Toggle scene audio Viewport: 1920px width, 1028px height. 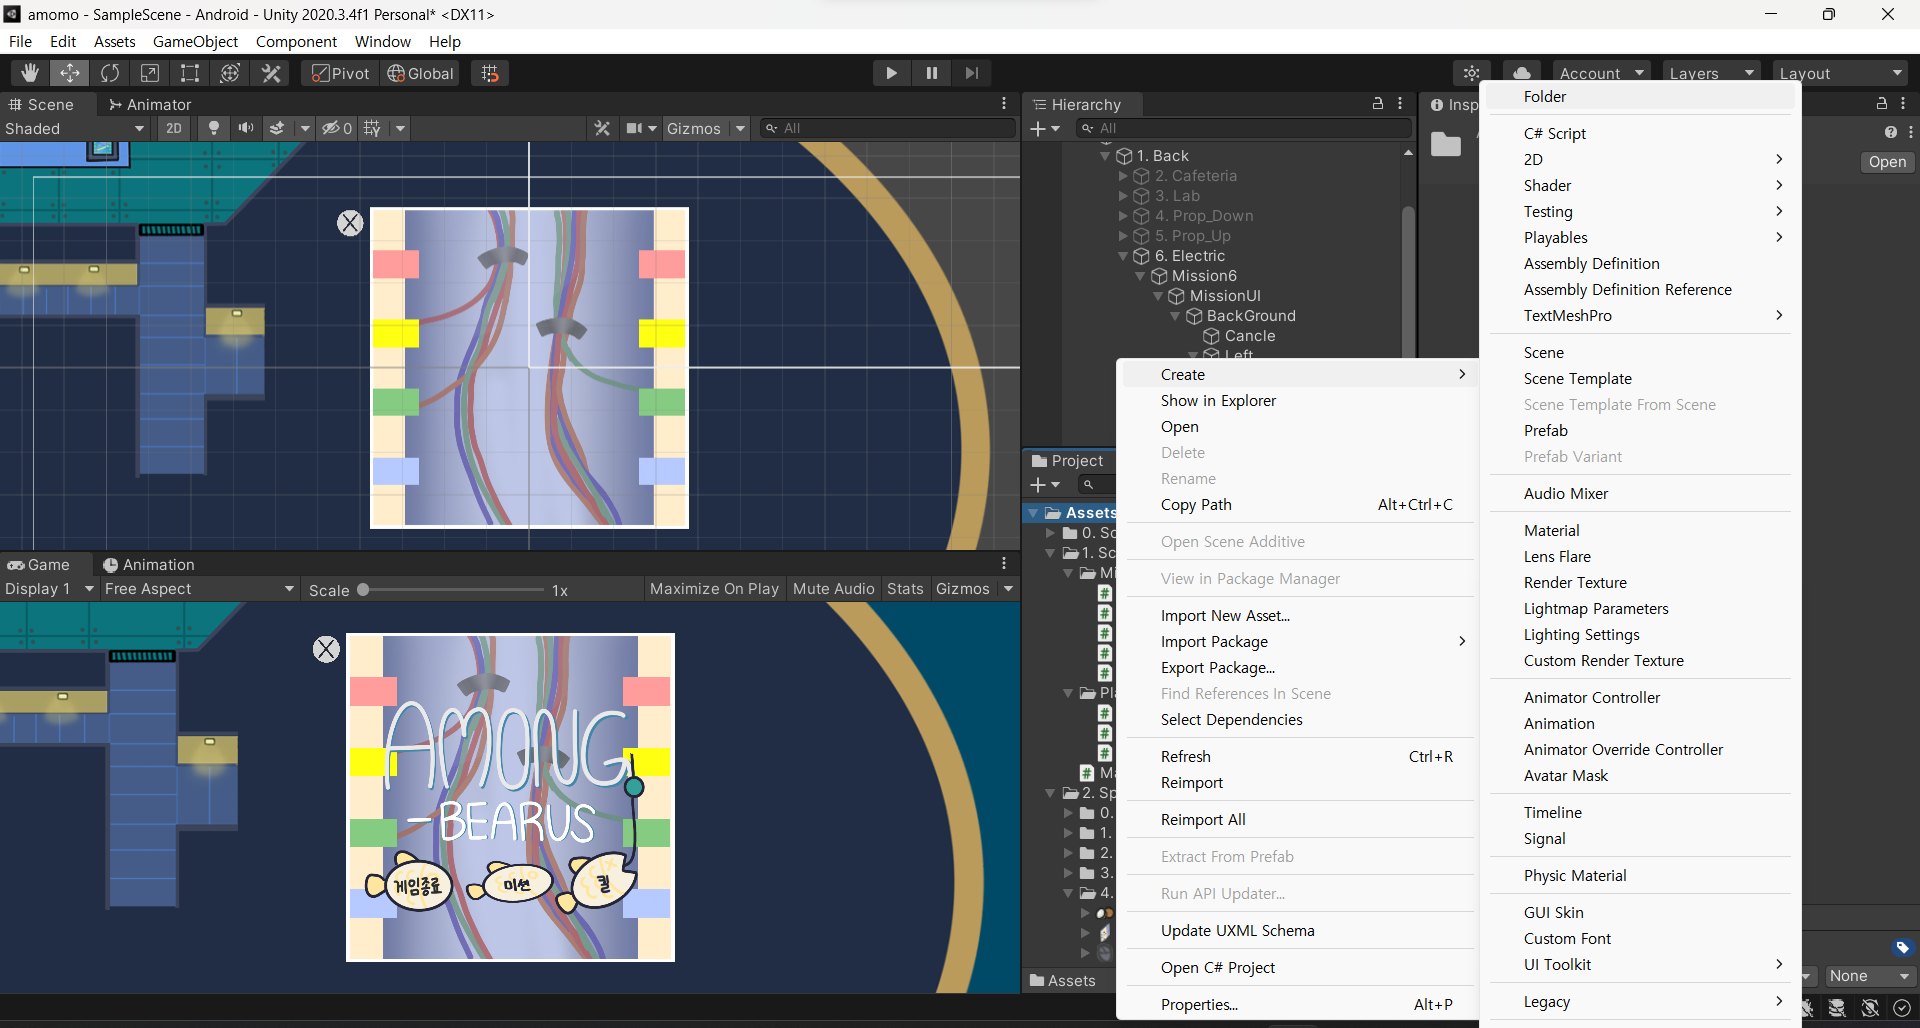coord(246,128)
